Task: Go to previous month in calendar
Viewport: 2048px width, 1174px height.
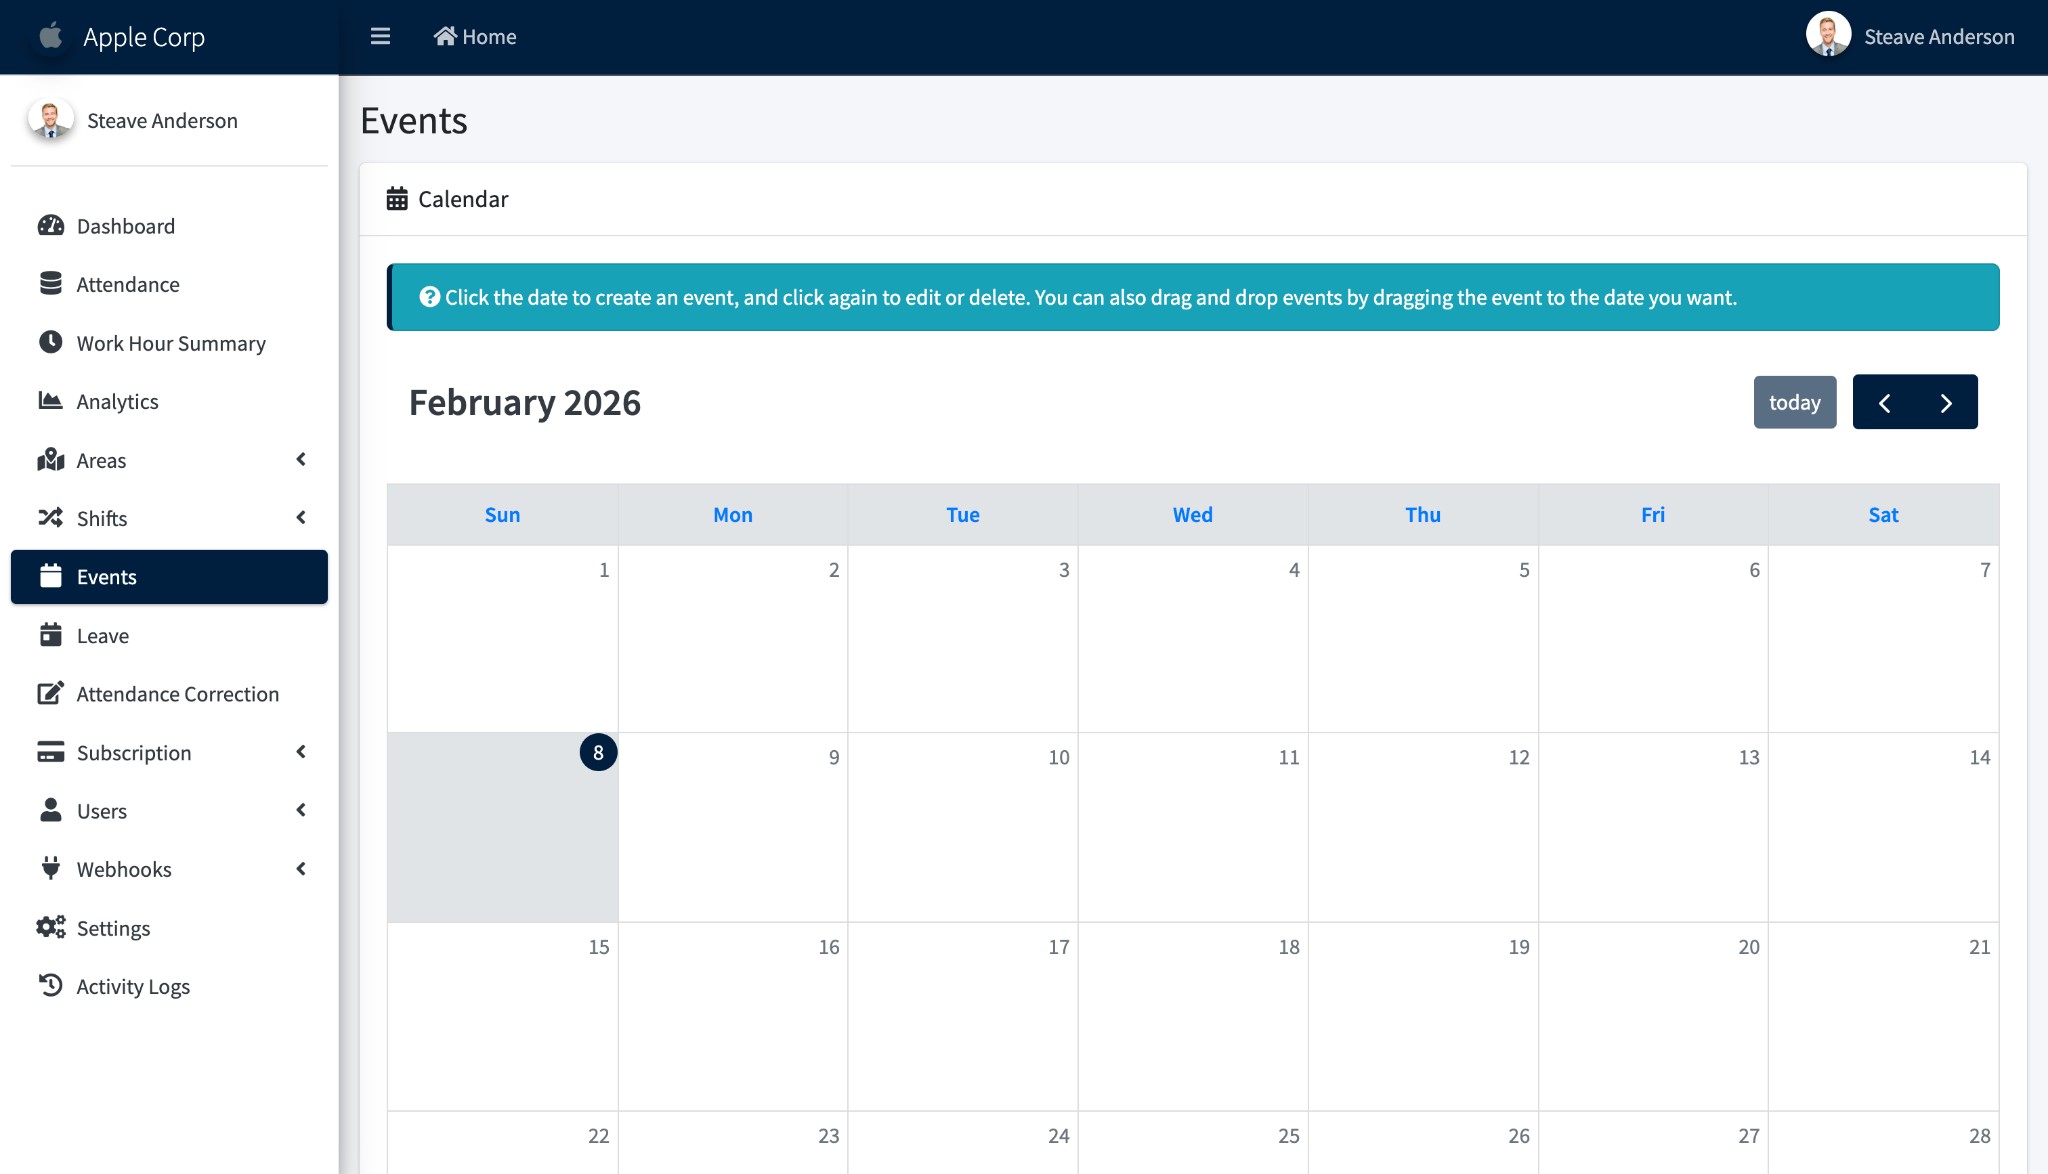Action: [1884, 402]
